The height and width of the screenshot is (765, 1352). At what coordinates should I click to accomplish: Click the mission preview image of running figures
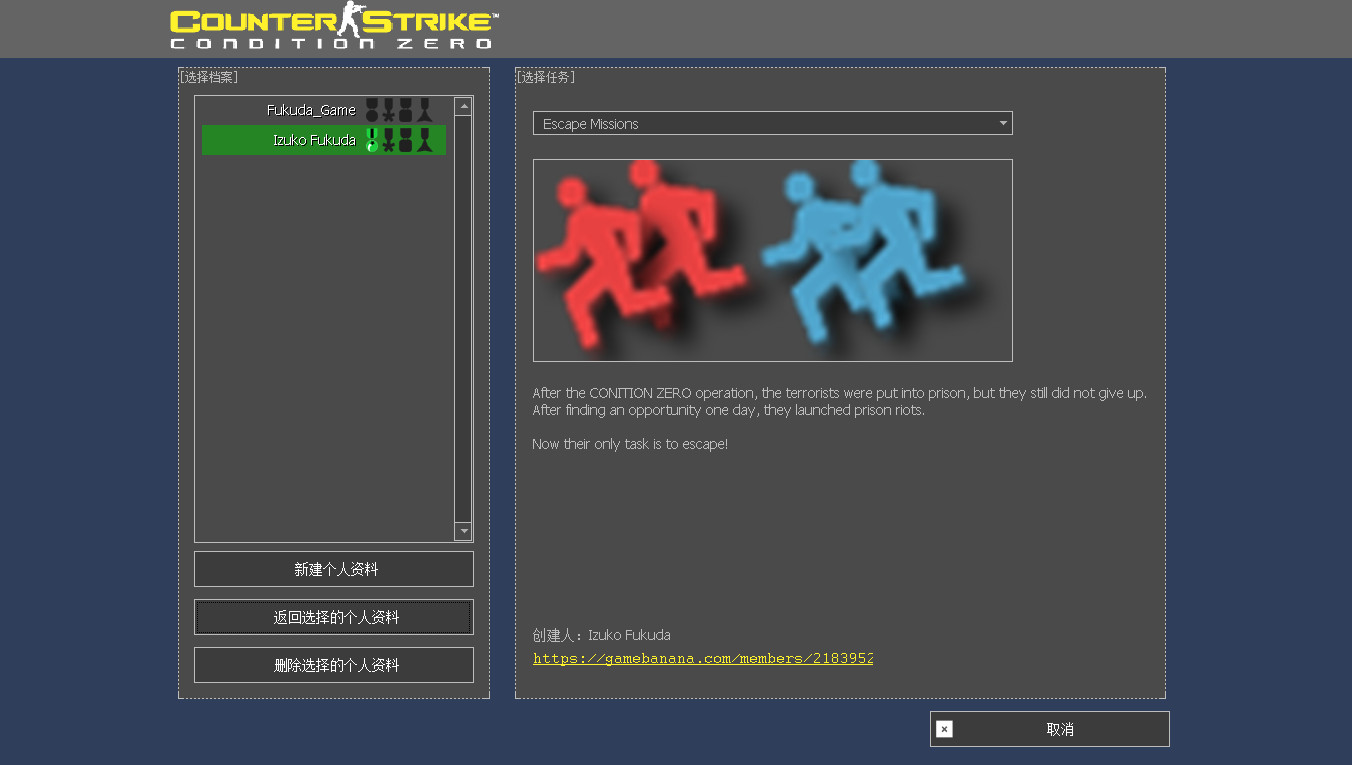(x=772, y=260)
